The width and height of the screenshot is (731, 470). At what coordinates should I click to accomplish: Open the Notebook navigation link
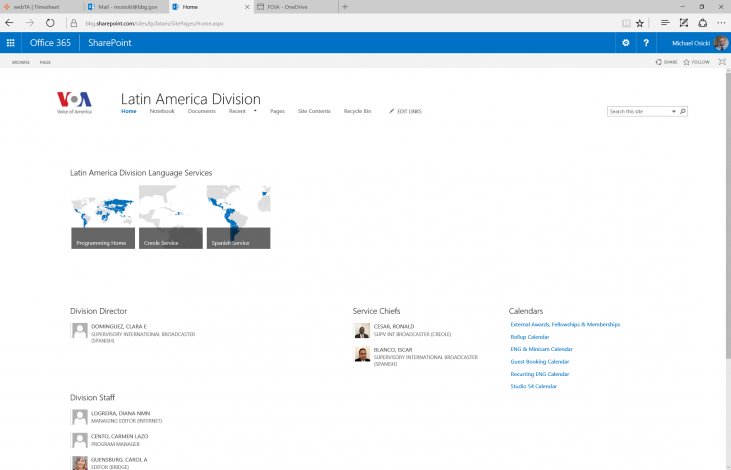tap(162, 111)
